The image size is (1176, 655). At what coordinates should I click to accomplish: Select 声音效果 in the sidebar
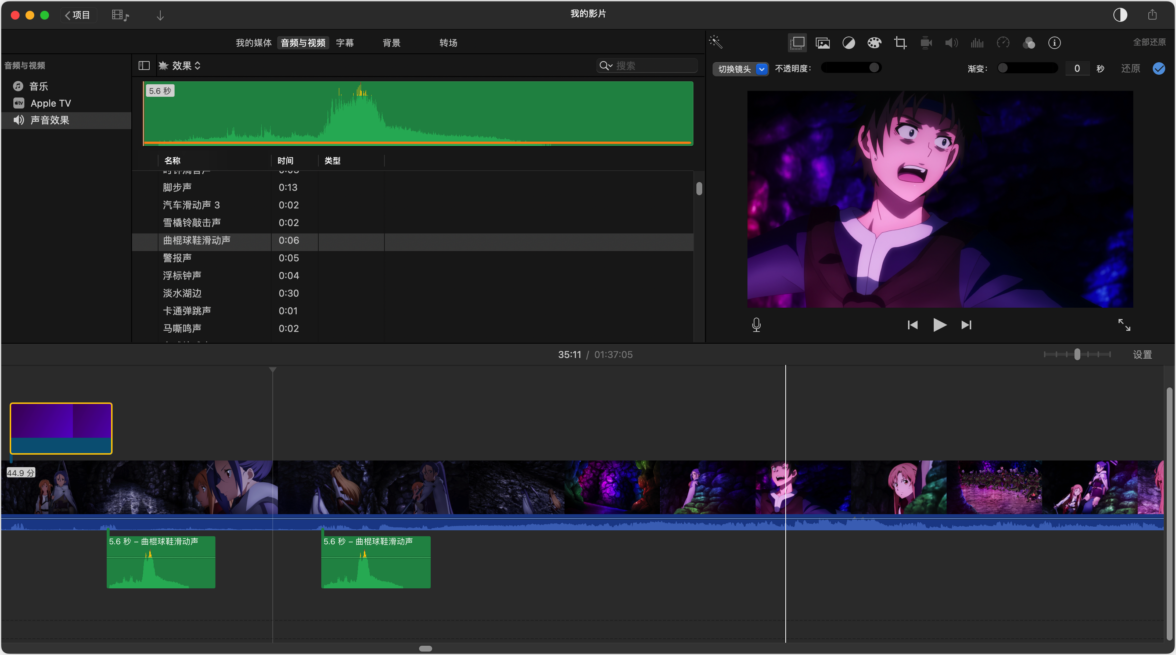click(x=66, y=120)
